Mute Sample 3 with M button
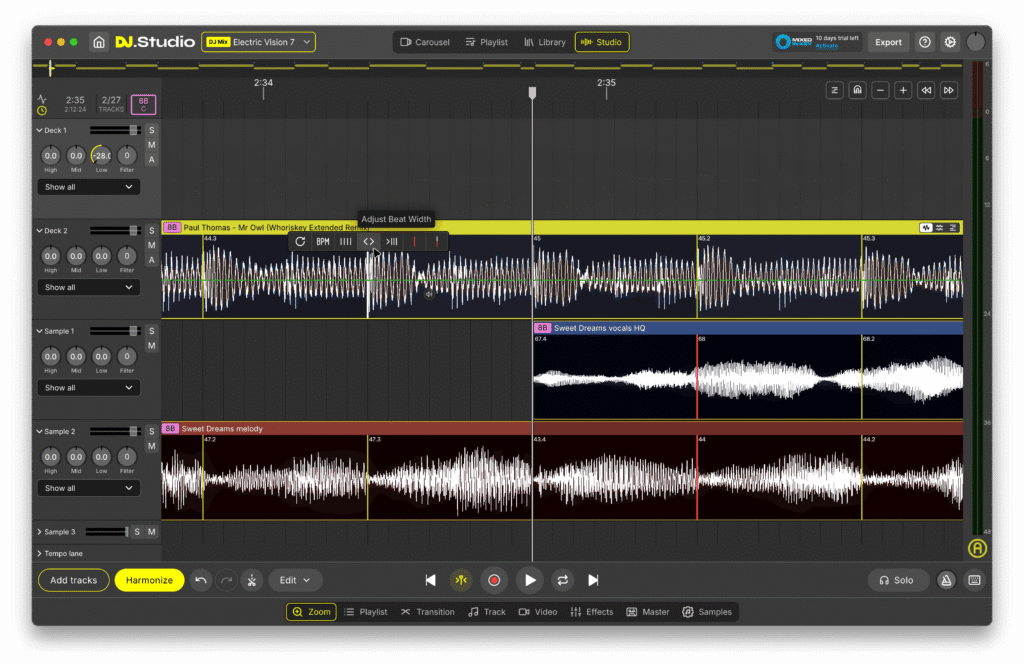 (x=152, y=532)
